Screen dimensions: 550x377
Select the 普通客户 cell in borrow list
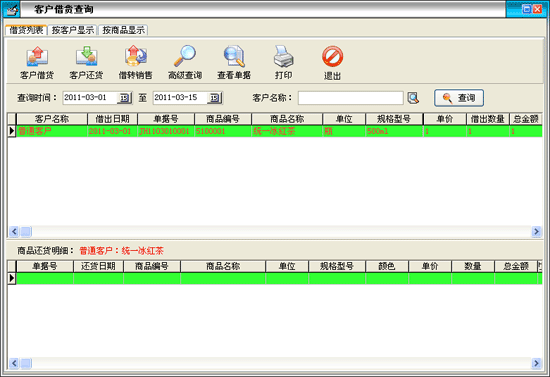[52, 131]
